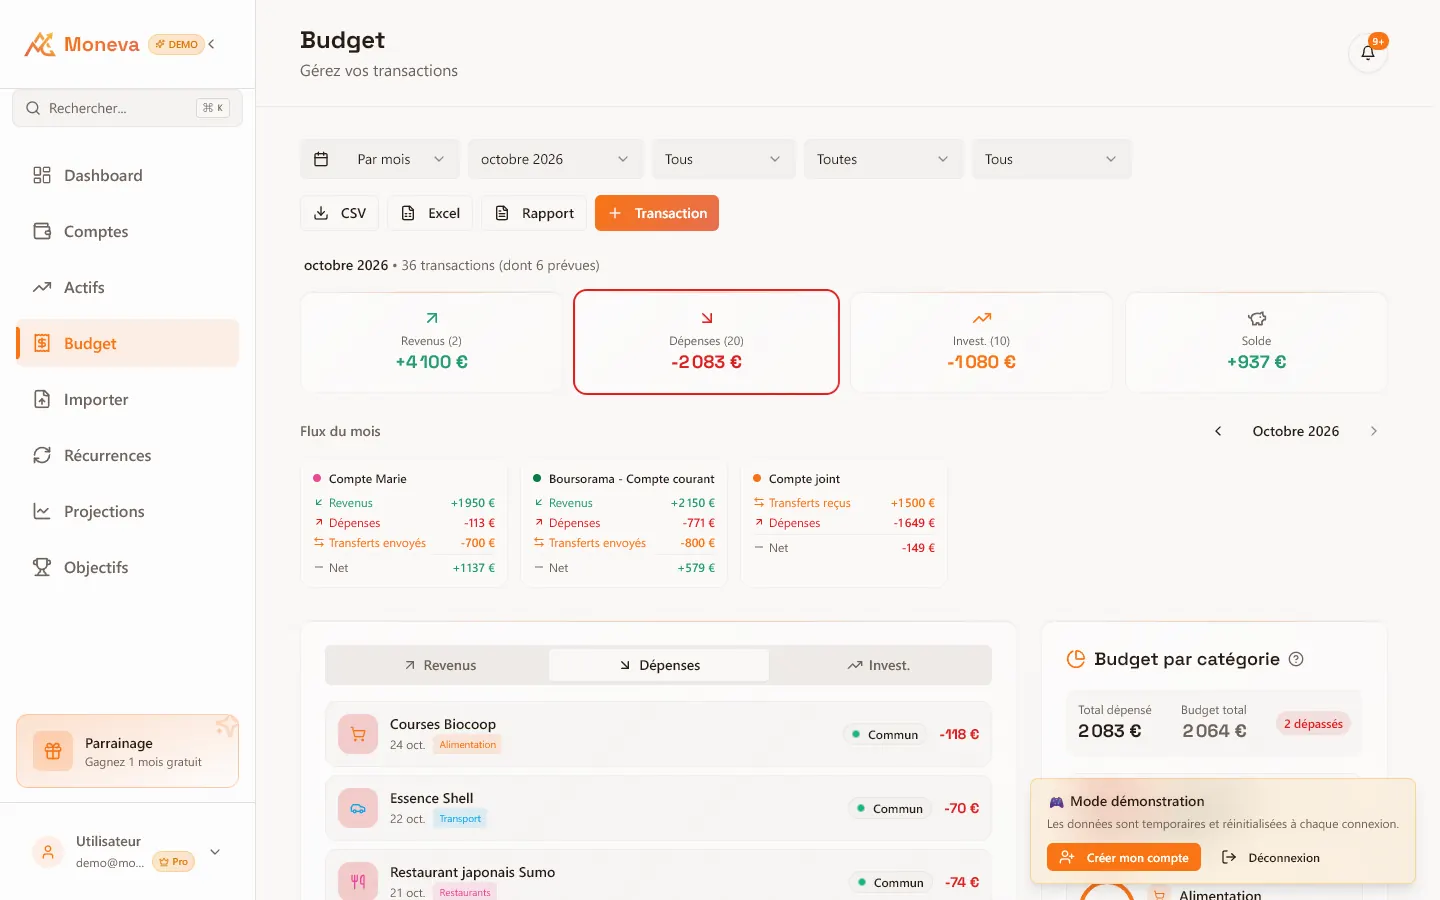
Task: Open the first Tous filter dropdown
Action: [724, 159]
